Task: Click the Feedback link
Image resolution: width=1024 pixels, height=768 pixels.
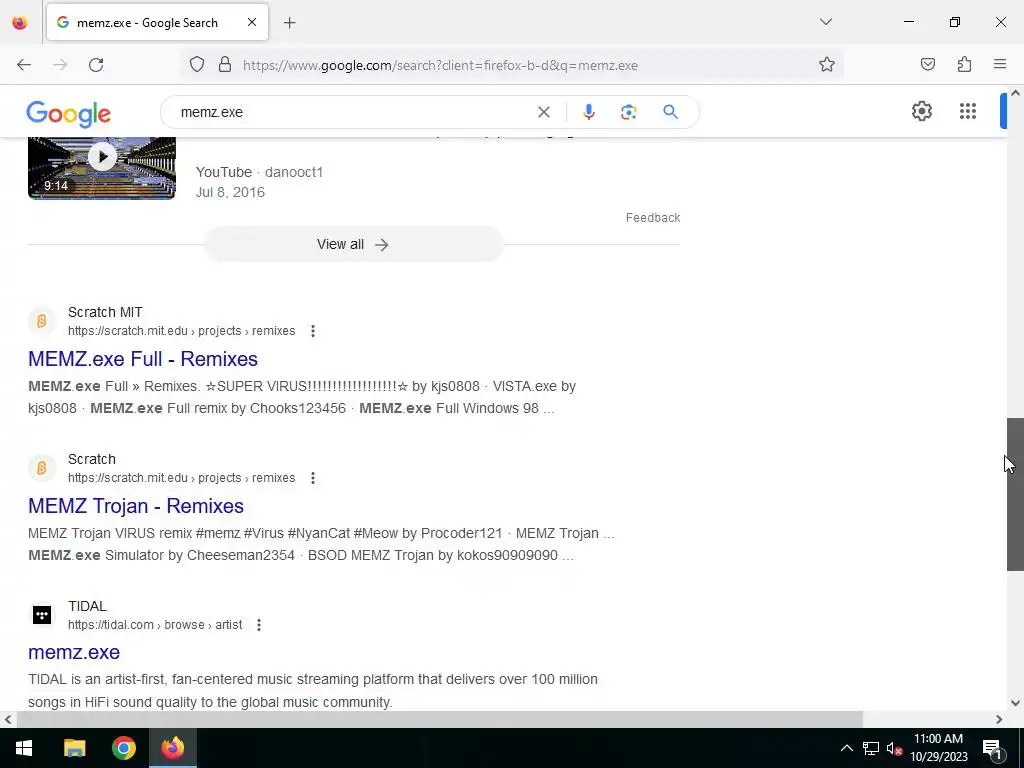Action: 652,217
